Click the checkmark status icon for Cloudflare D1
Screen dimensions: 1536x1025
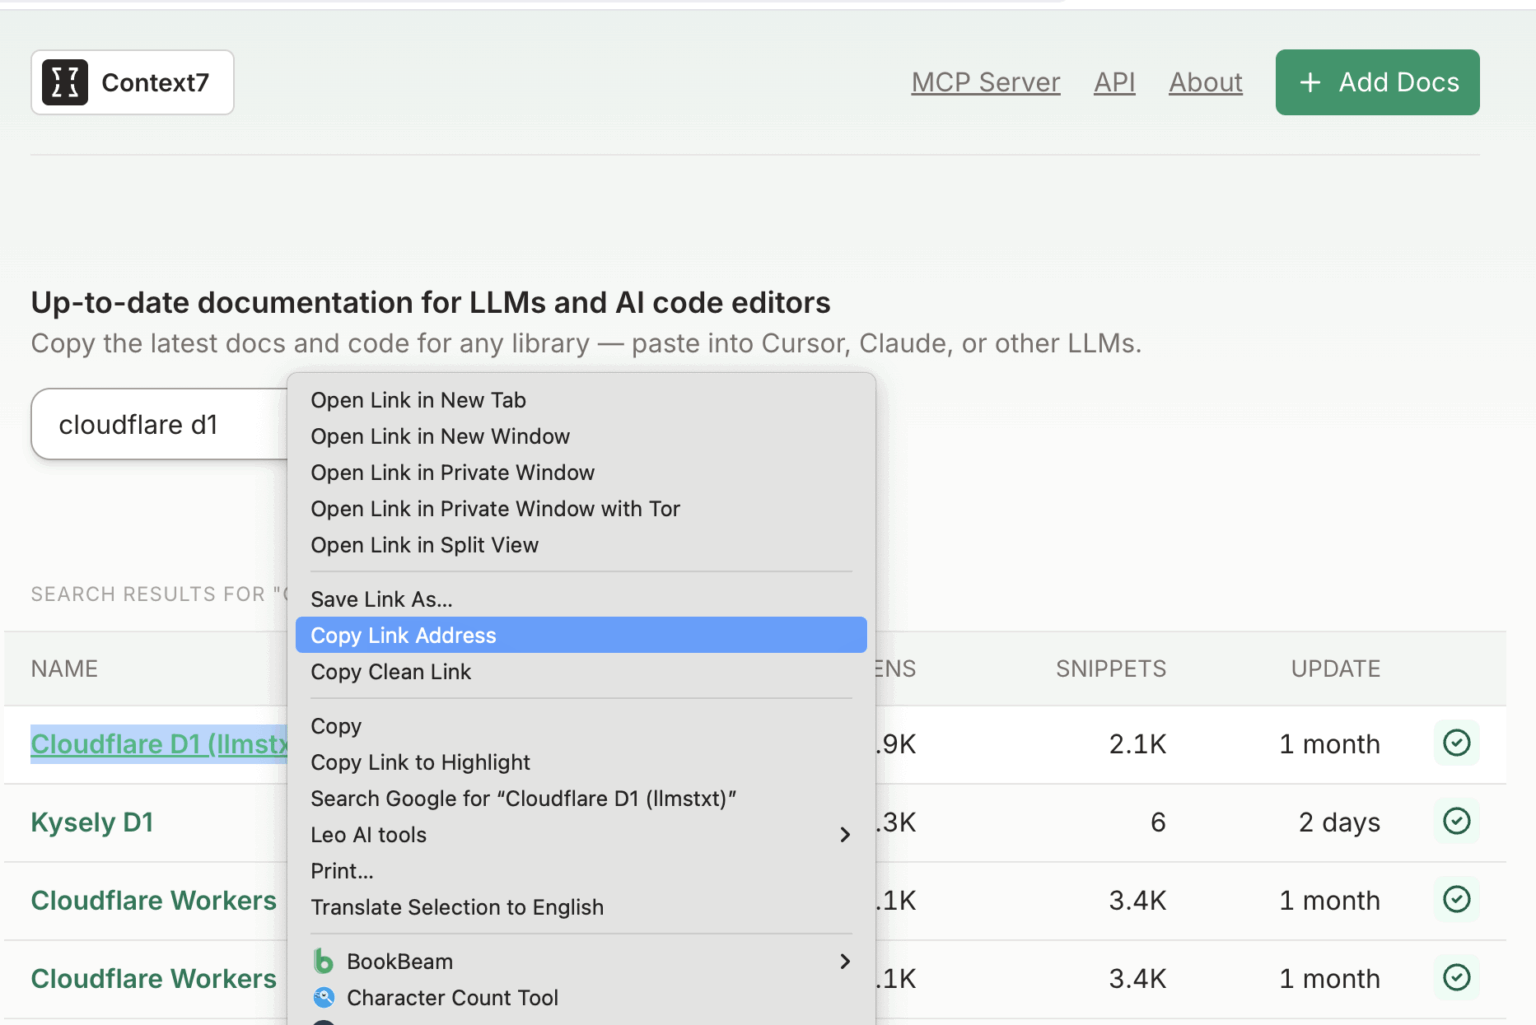[x=1456, y=743]
